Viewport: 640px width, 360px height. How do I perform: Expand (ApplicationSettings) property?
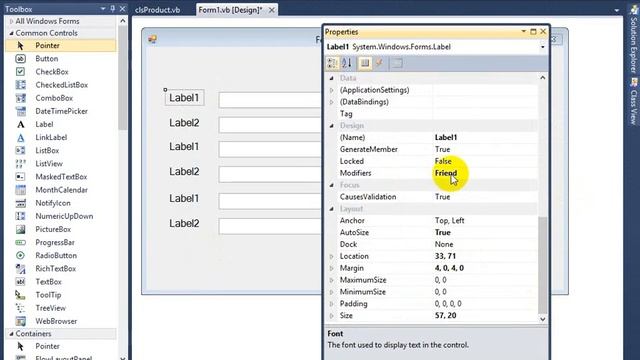331,90
